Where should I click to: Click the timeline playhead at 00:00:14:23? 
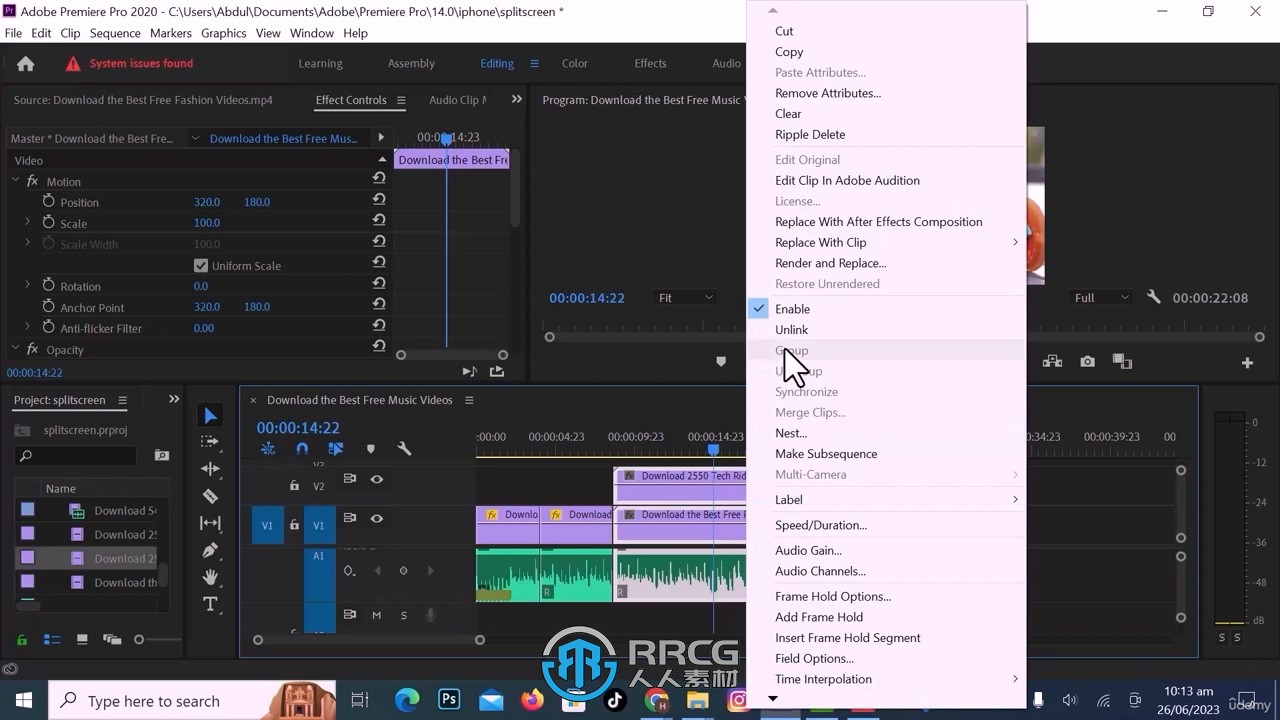pos(713,450)
